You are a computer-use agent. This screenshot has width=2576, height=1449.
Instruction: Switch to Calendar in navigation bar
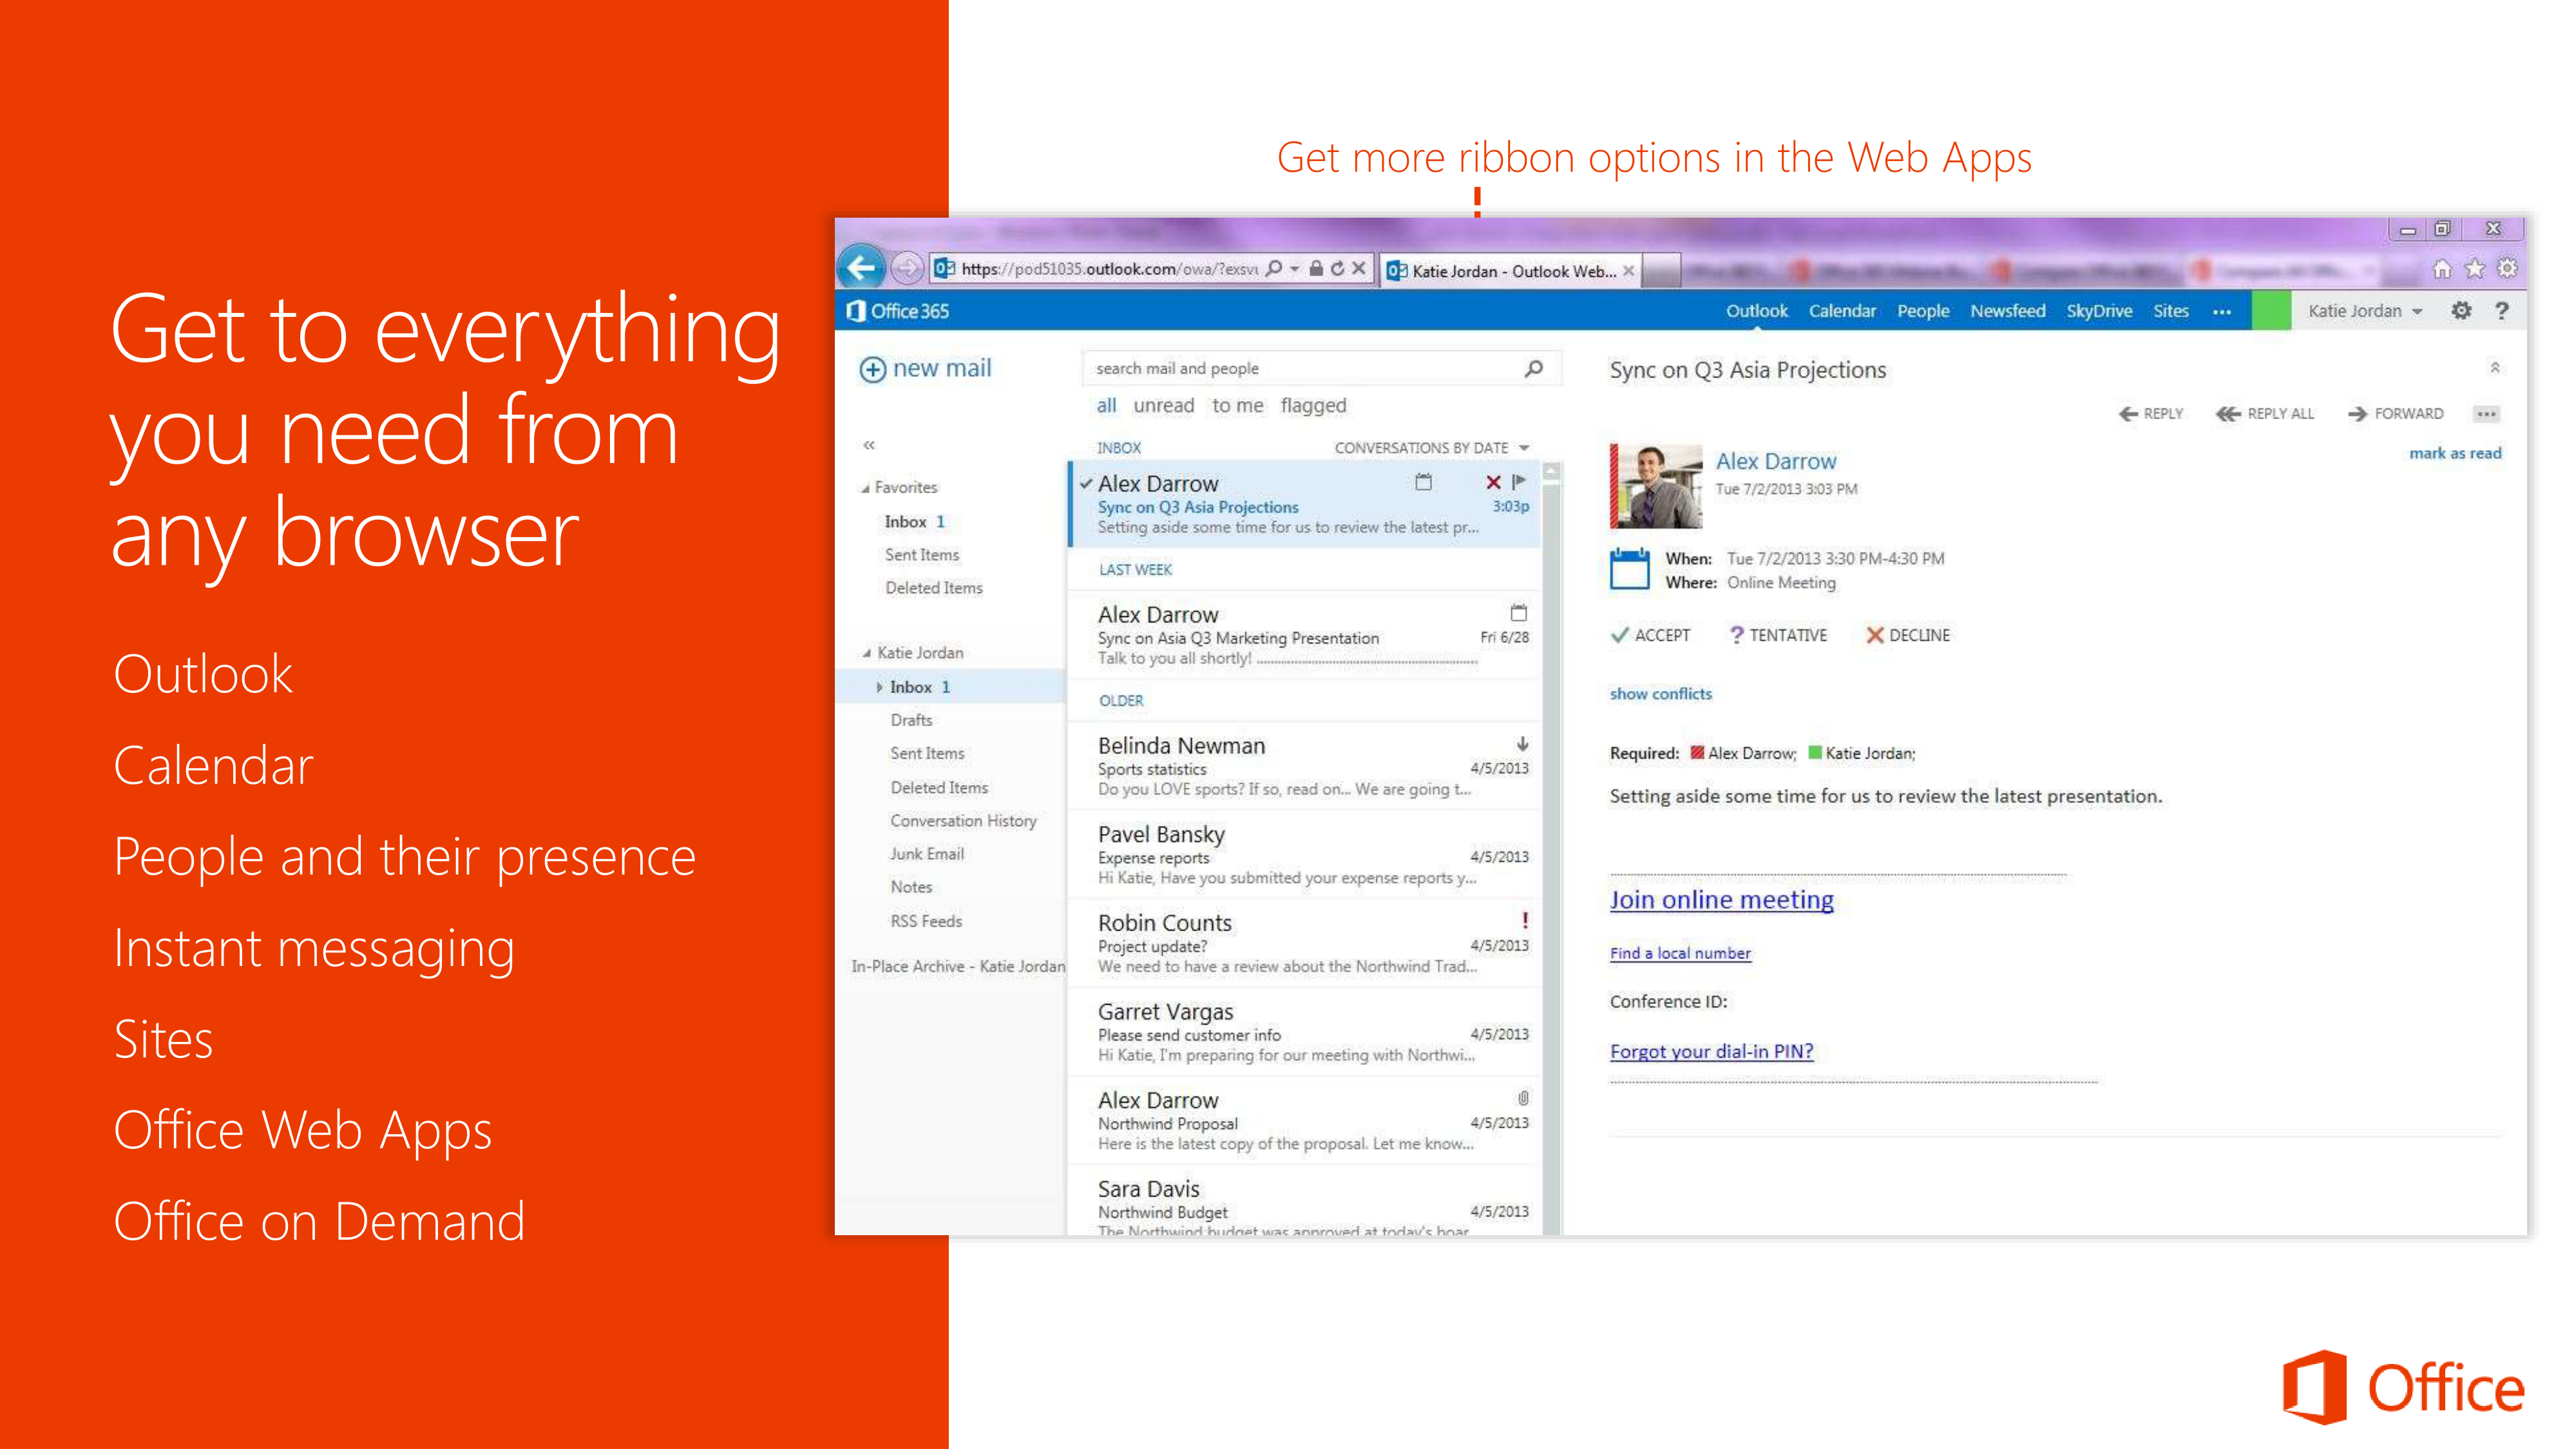pos(1842,311)
